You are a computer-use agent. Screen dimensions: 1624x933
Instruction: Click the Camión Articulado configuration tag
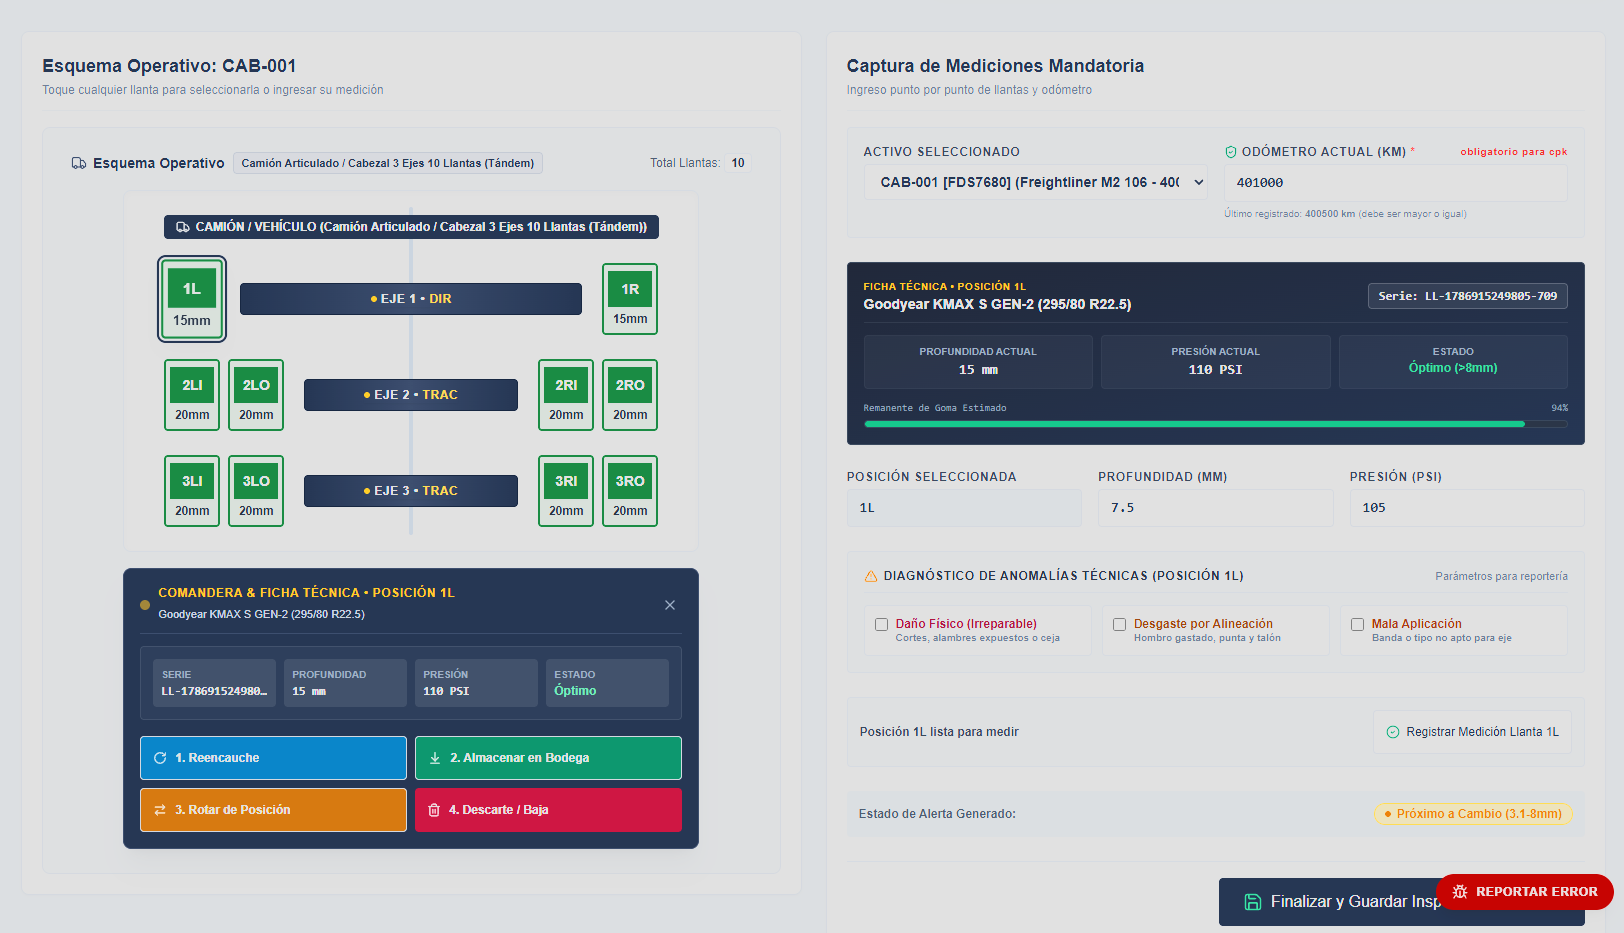click(x=388, y=163)
